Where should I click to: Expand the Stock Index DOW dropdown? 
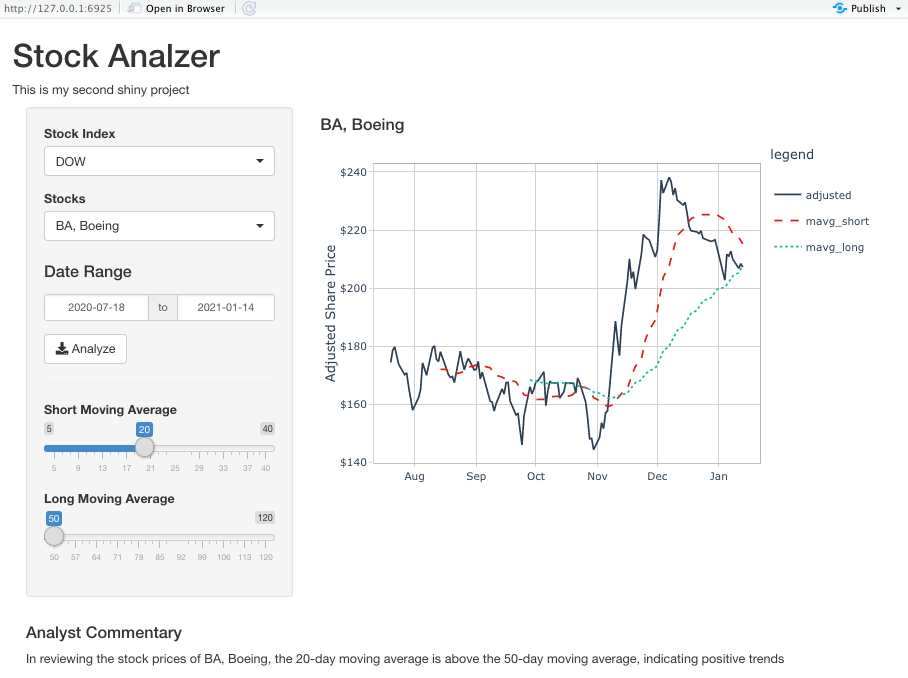(x=159, y=161)
